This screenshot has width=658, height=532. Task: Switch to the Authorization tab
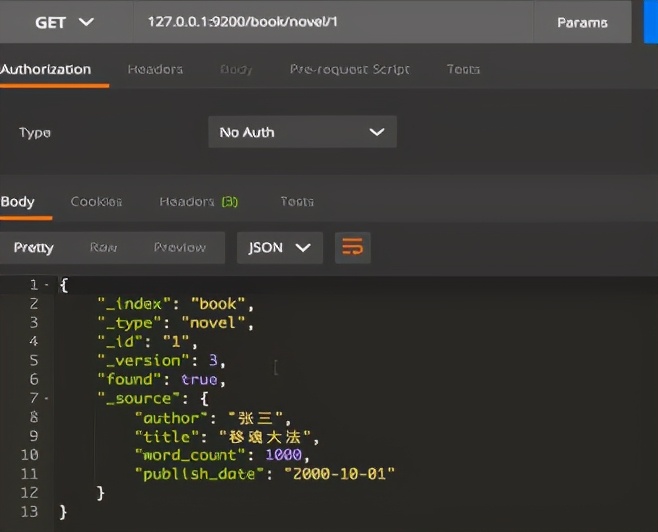46,69
